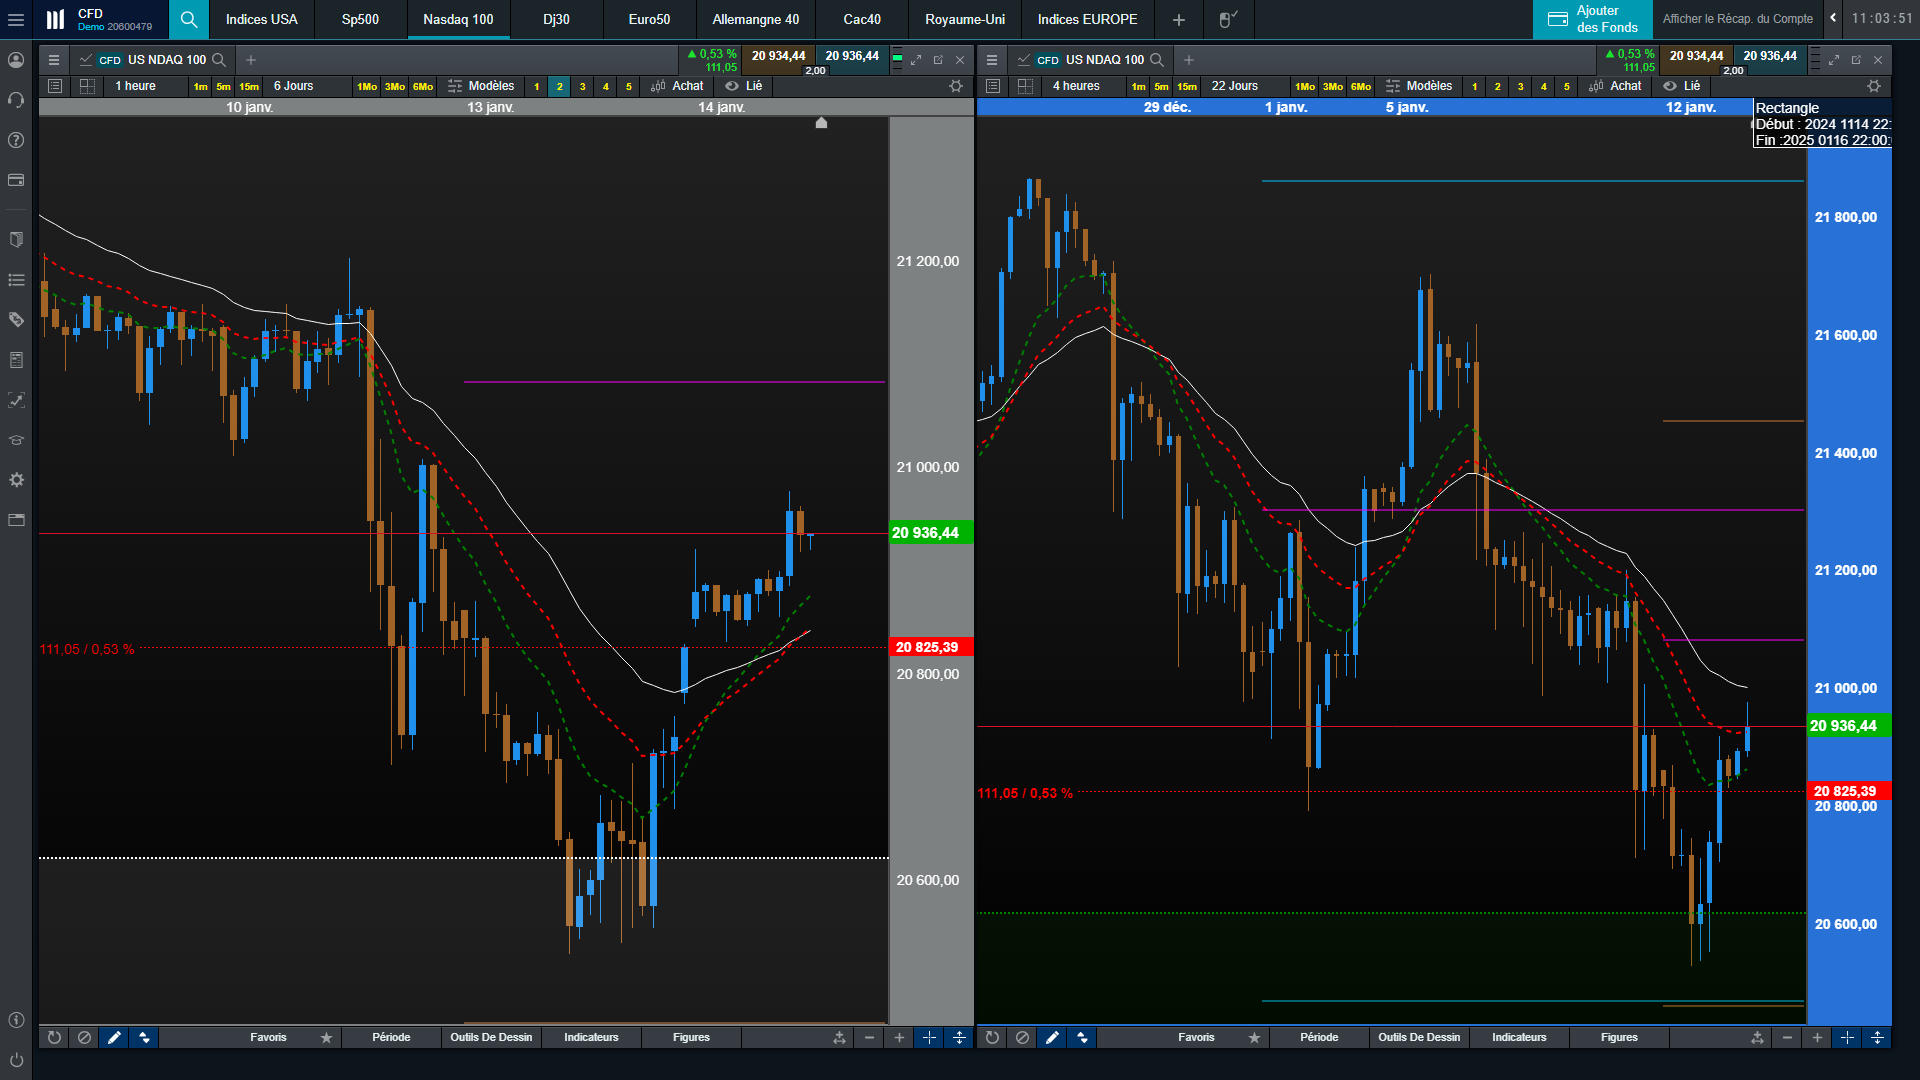
Task: Open the headset support icon in sidebar
Action: tap(16, 100)
